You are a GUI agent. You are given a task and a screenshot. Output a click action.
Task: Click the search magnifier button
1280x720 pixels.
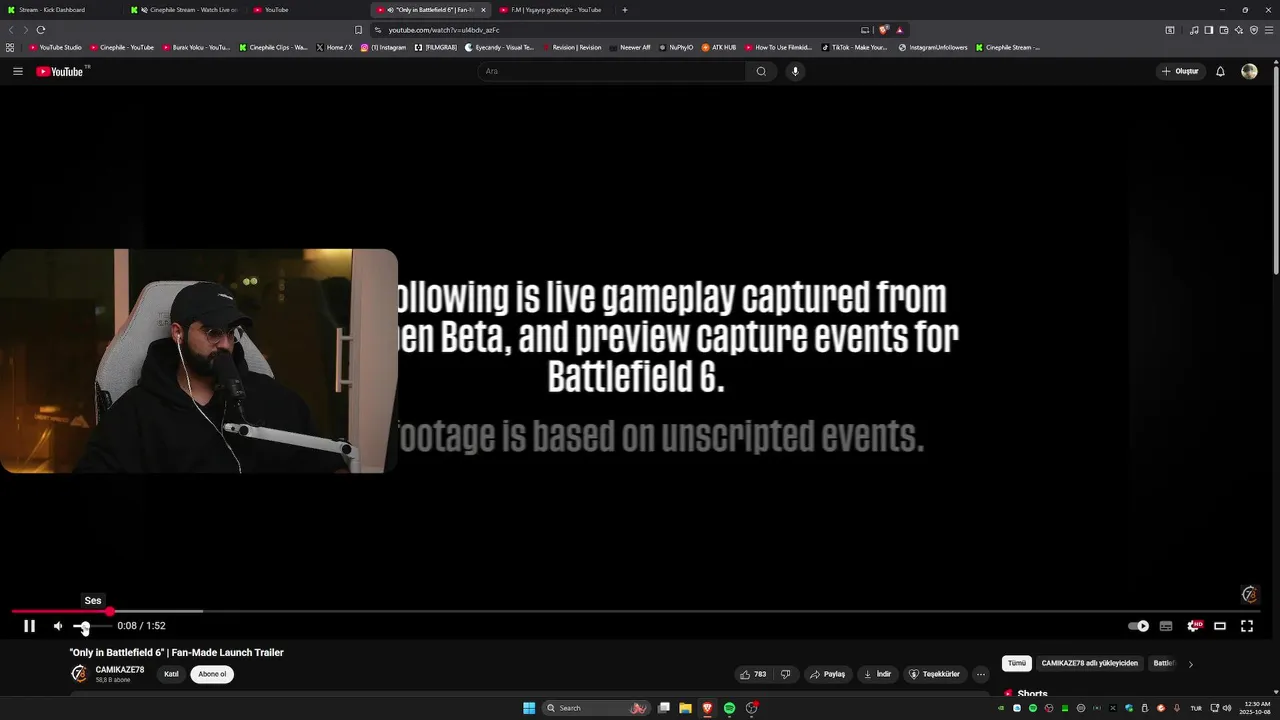pos(761,71)
